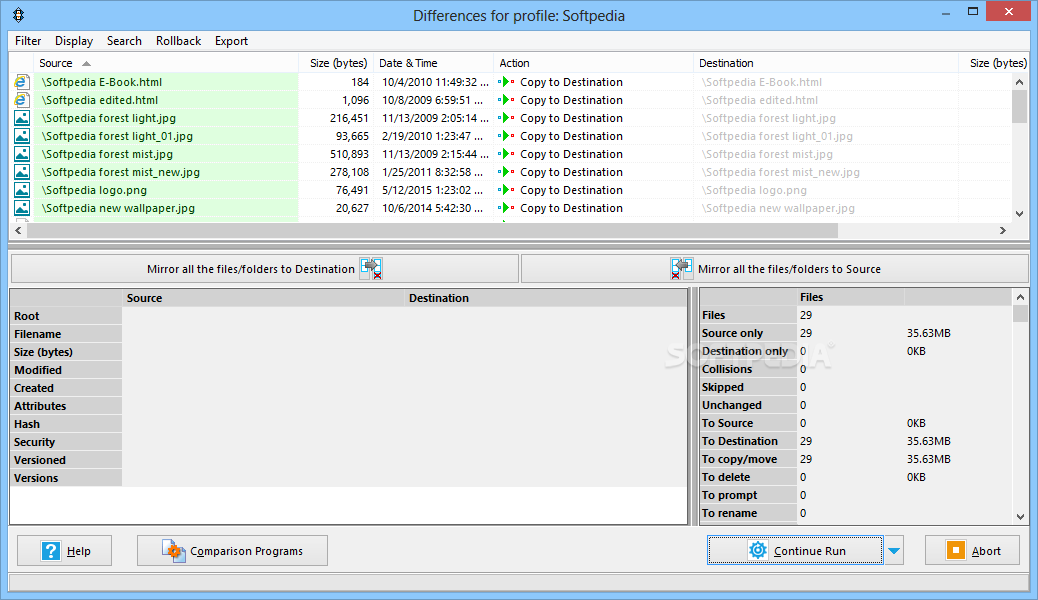Expand the Continue Run dropdown arrow

click(894, 551)
